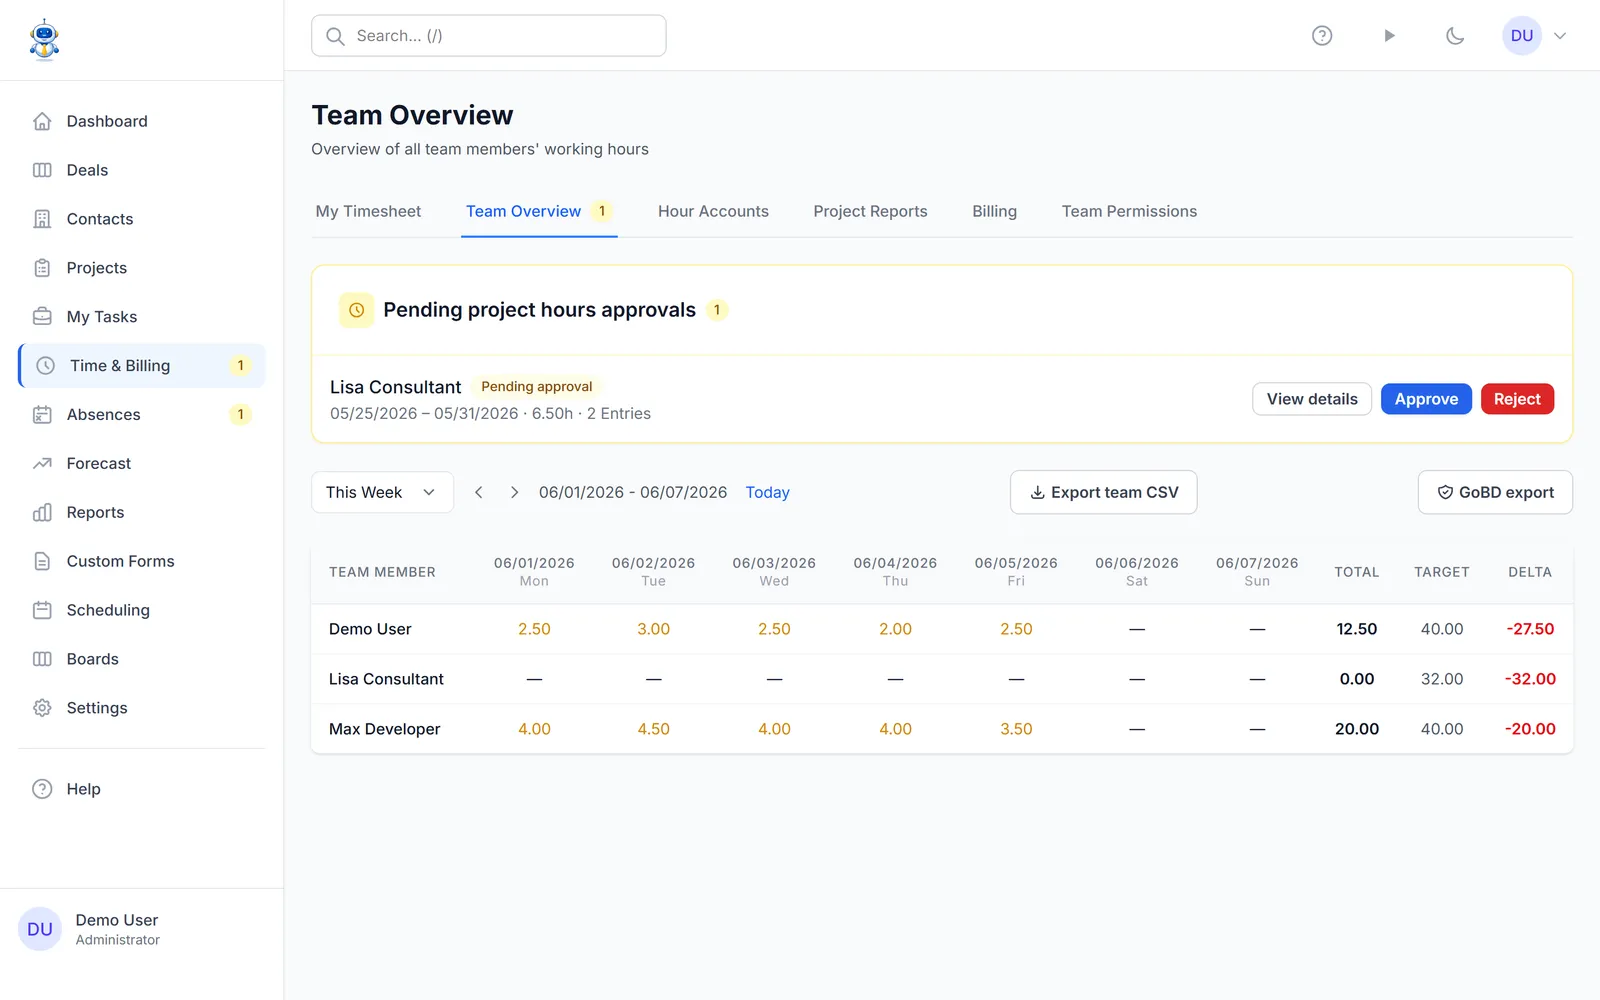Open Settings via its gear icon
This screenshot has height=1000, width=1600.
click(x=42, y=708)
